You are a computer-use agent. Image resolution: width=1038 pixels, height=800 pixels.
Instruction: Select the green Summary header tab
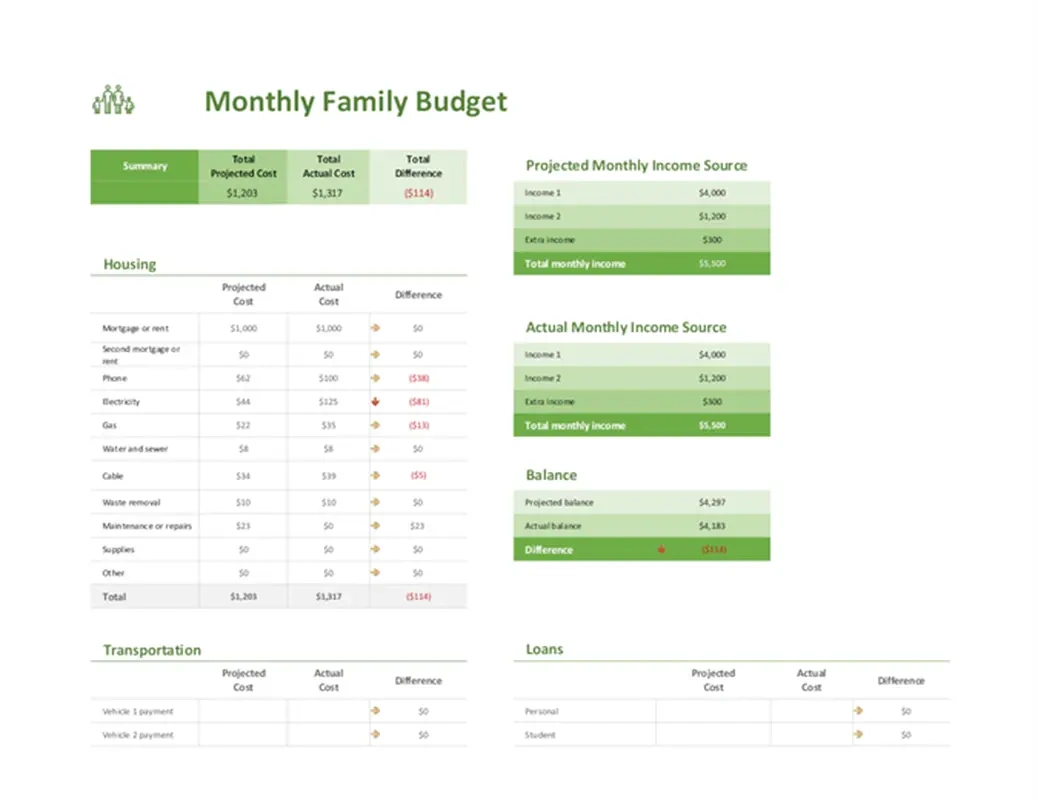click(144, 166)
